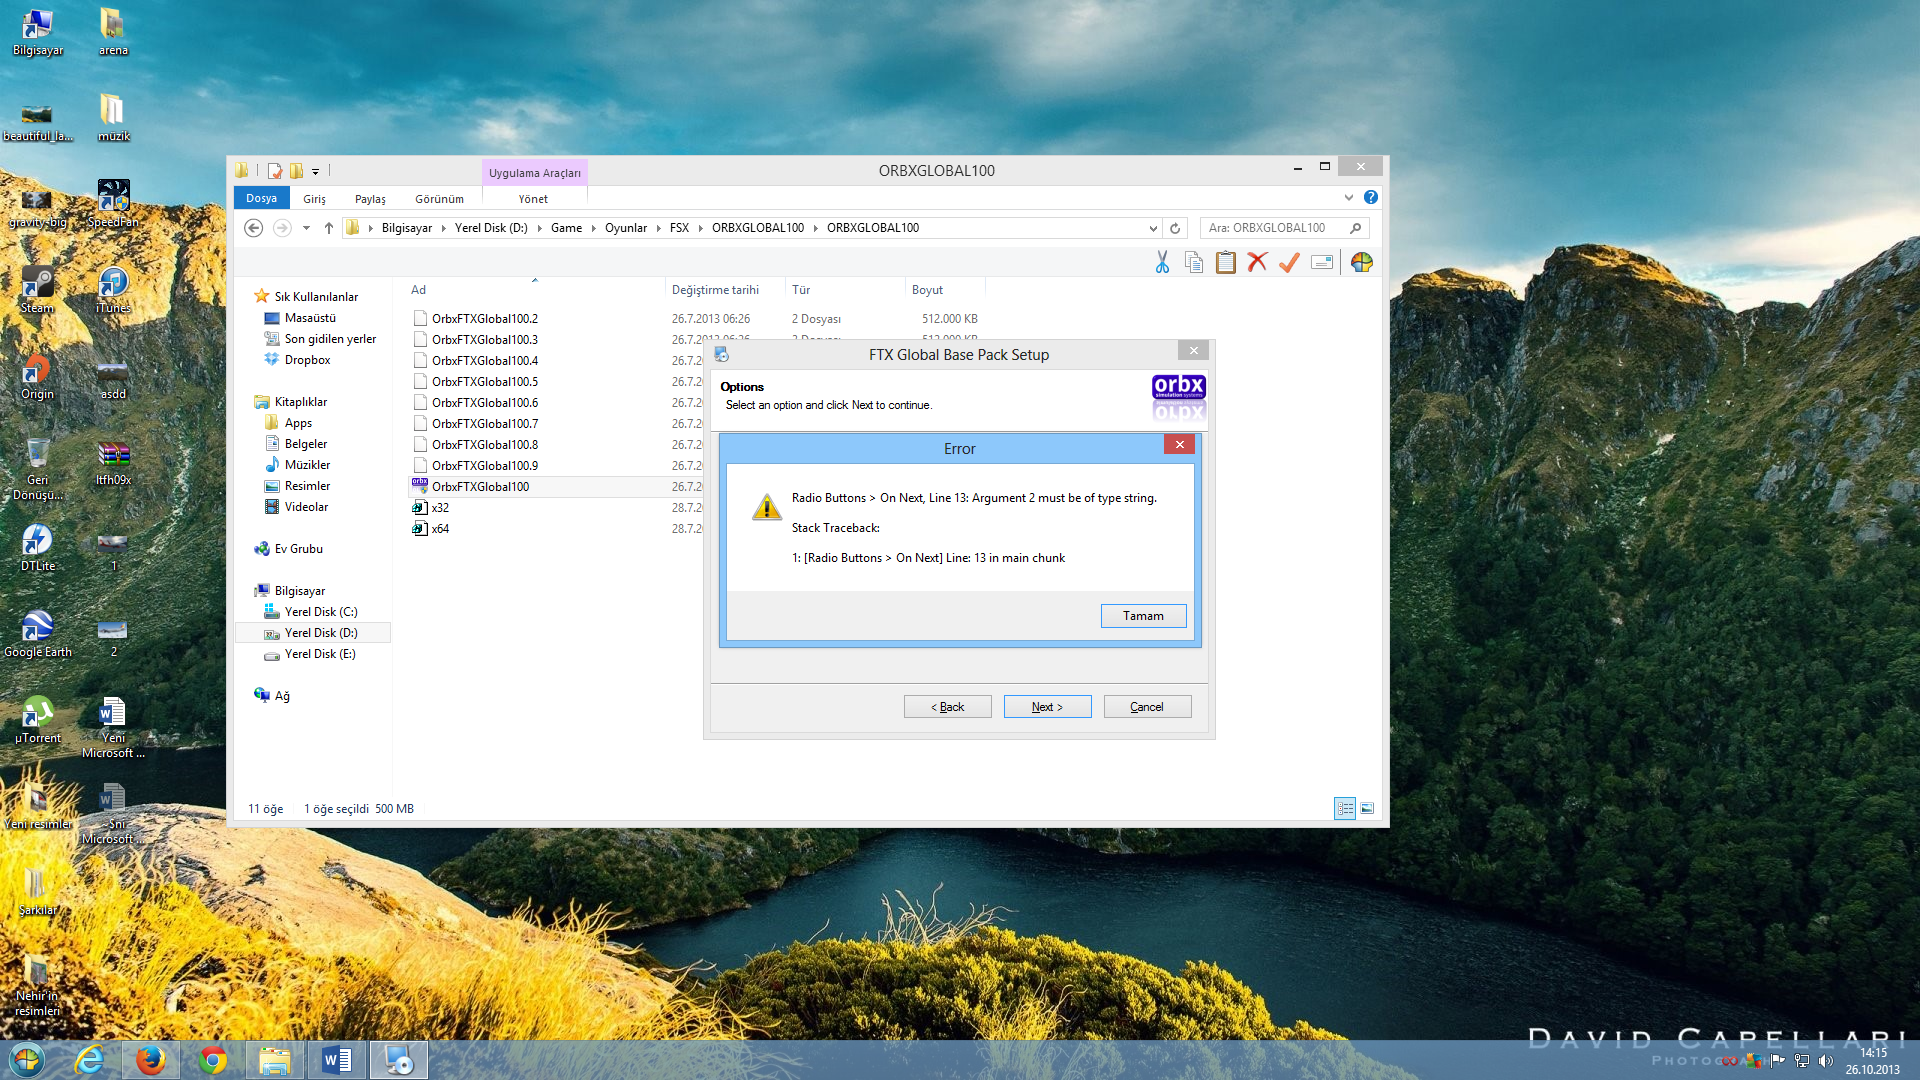Screen dimensions: 1920x1080
Task: Click the Copy icon in Explorer toolbar
Action: tap(1194, 262)
